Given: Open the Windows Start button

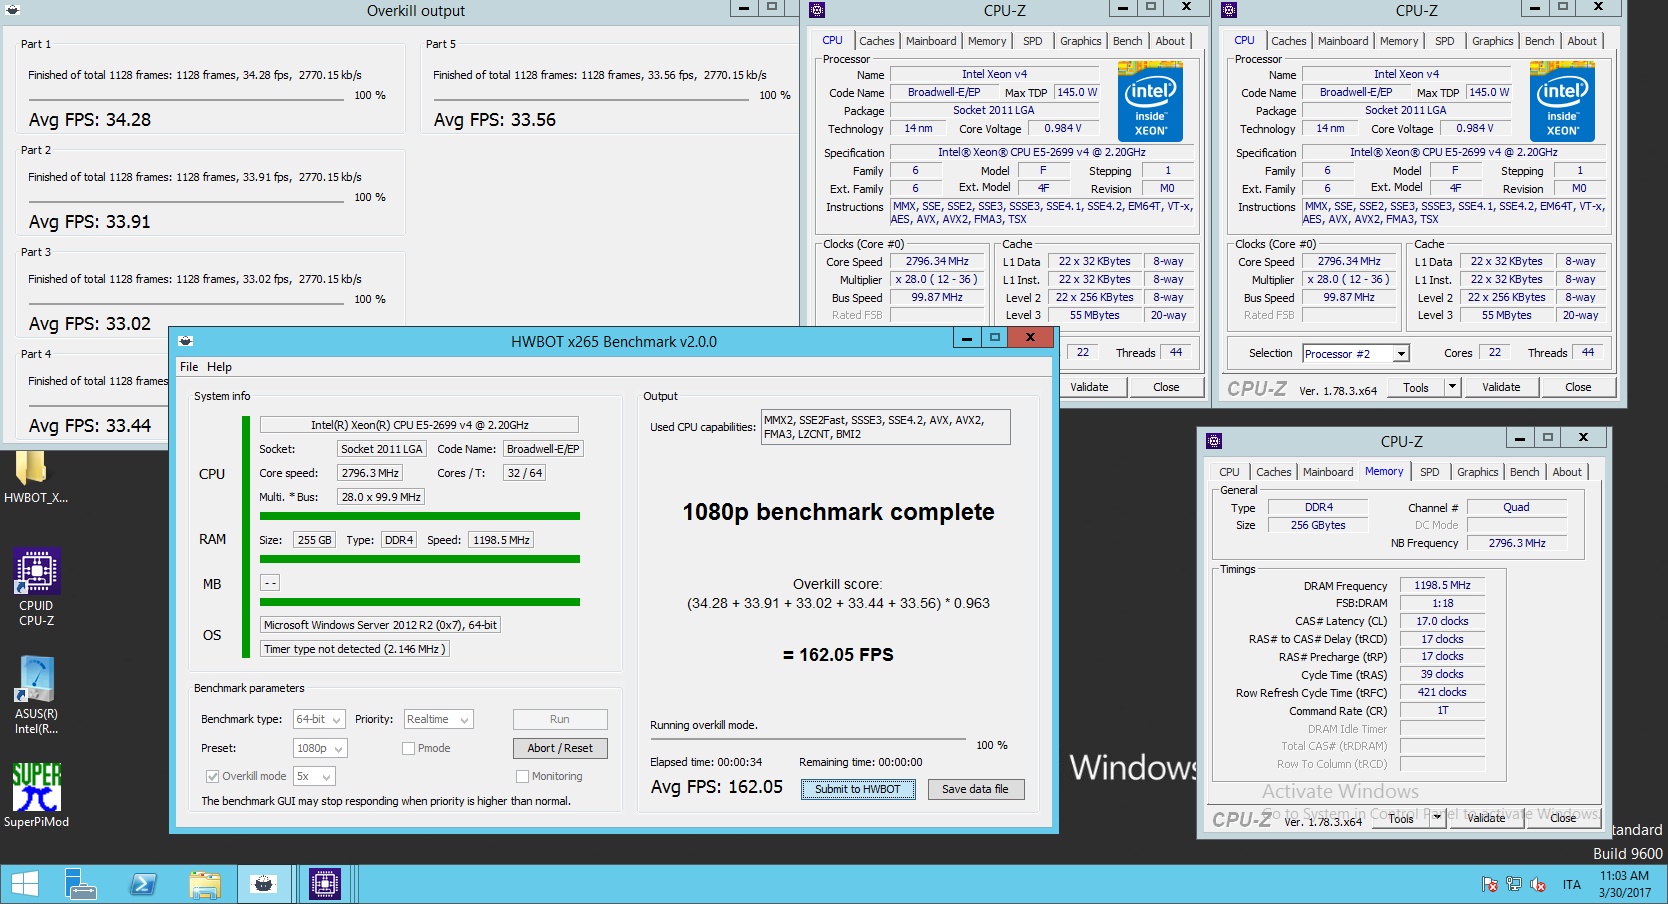Looking at the screenshot, I should point(24,884).
